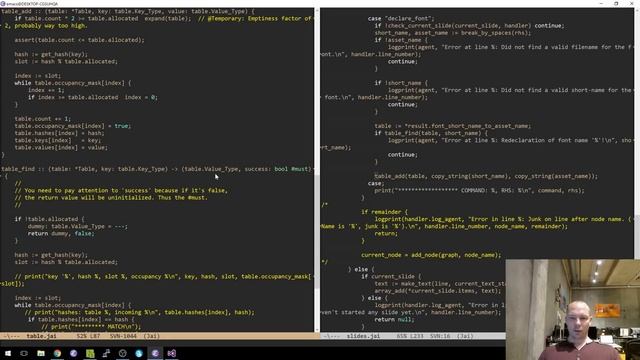Click the highlighted active Emacs taskbar icon
Screen dimensions: 640x360
[155, 353]
